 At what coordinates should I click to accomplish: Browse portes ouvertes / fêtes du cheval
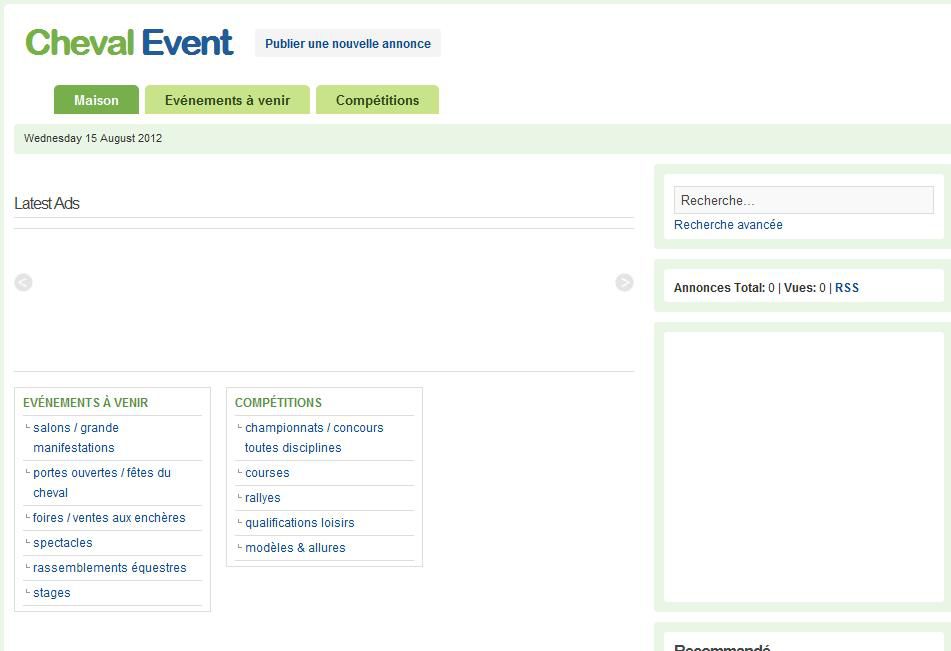click(x=101, y=482)
